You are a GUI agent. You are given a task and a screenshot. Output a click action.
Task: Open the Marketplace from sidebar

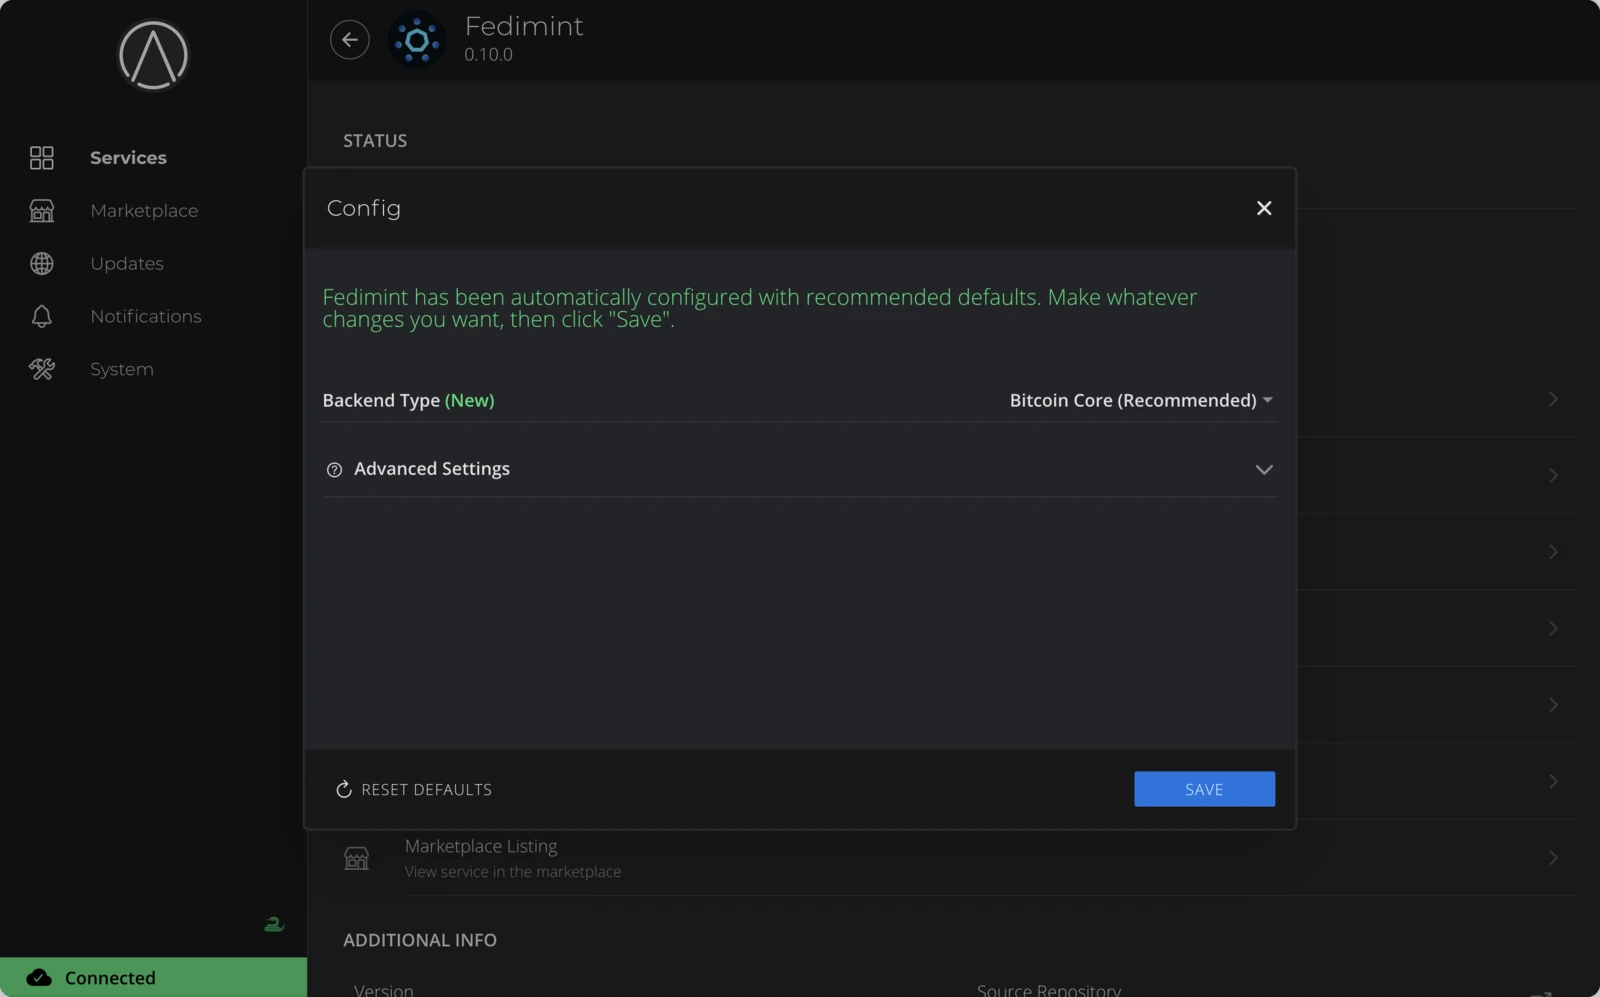(x=143, y=211)
